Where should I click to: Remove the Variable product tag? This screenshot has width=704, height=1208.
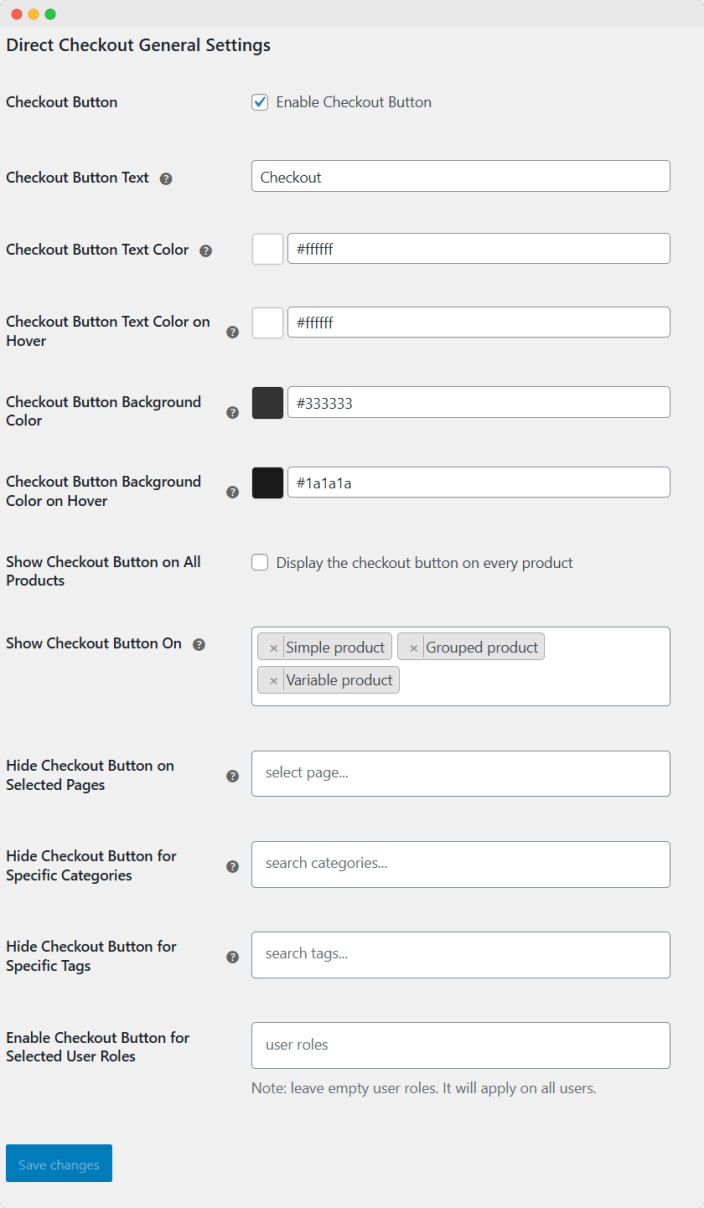273,681
